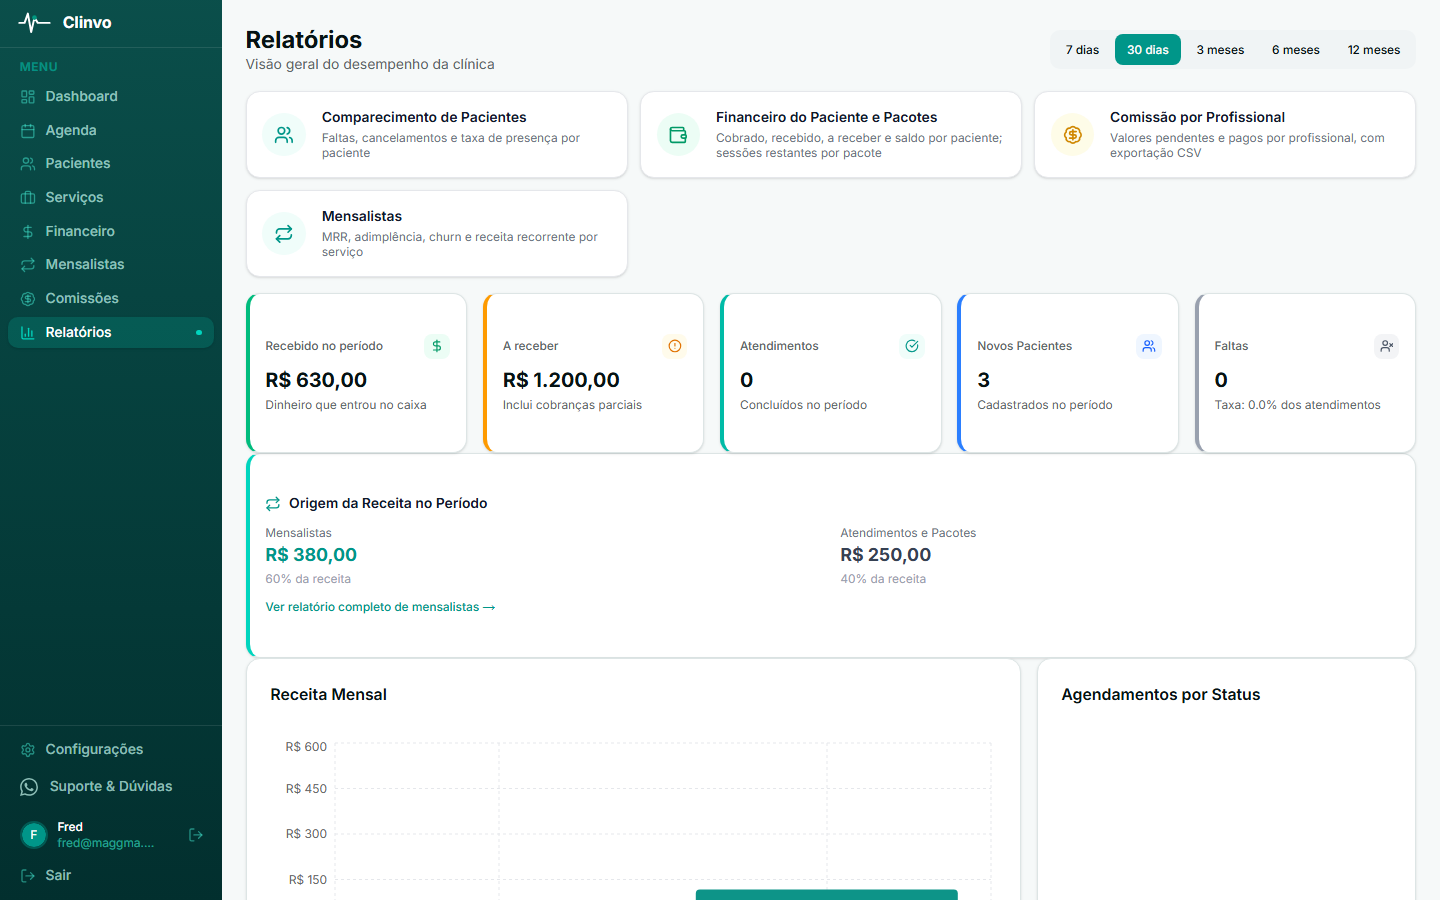Click the 40% da receita label

pos(883,580)
